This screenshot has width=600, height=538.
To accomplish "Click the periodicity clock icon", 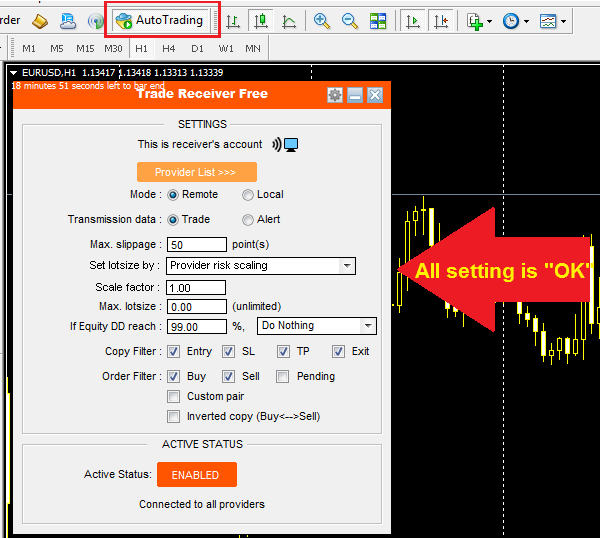I will pyautogui.click(x=511, y=21).
